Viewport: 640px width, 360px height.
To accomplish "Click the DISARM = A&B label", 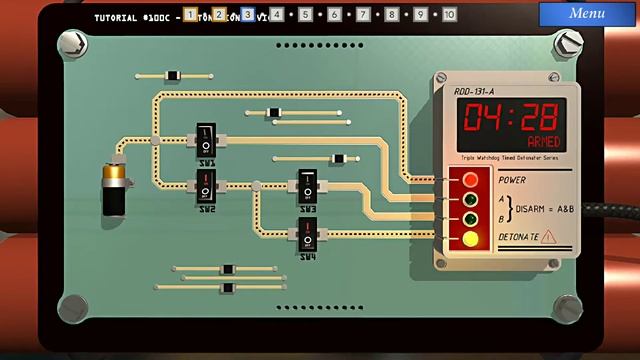I will click(x=544, y=209).
